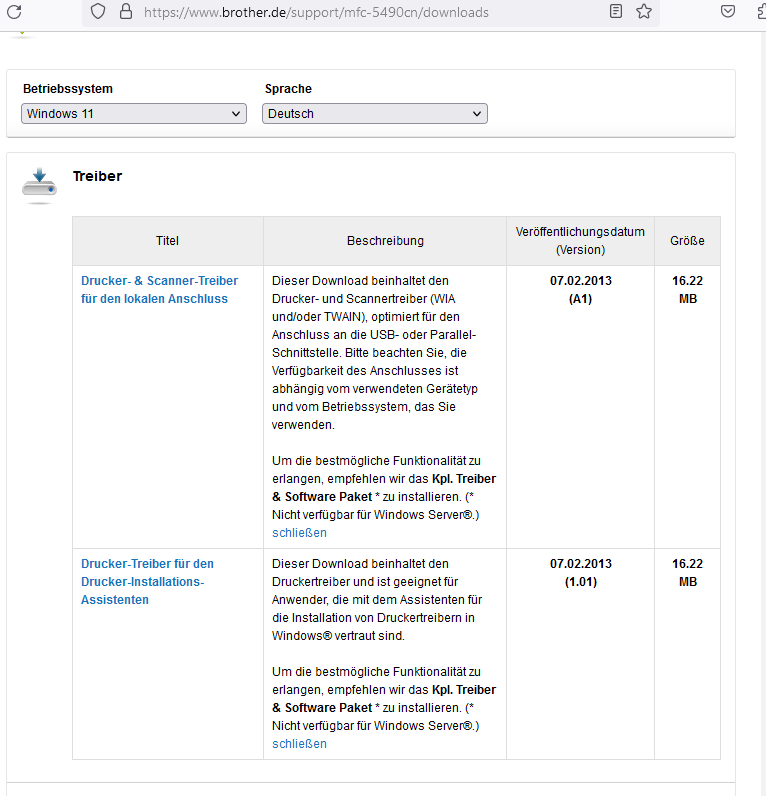Click Kpl. Treiber & Software Paket text in second row
Image resolution: width=766 pixels, height=796 pixels.
coord(384,699)
